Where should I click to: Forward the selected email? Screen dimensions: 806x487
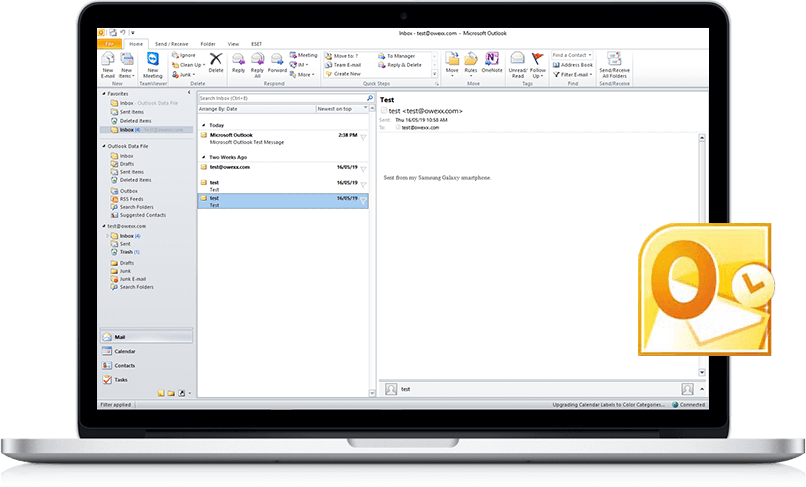tap(277, 63)
